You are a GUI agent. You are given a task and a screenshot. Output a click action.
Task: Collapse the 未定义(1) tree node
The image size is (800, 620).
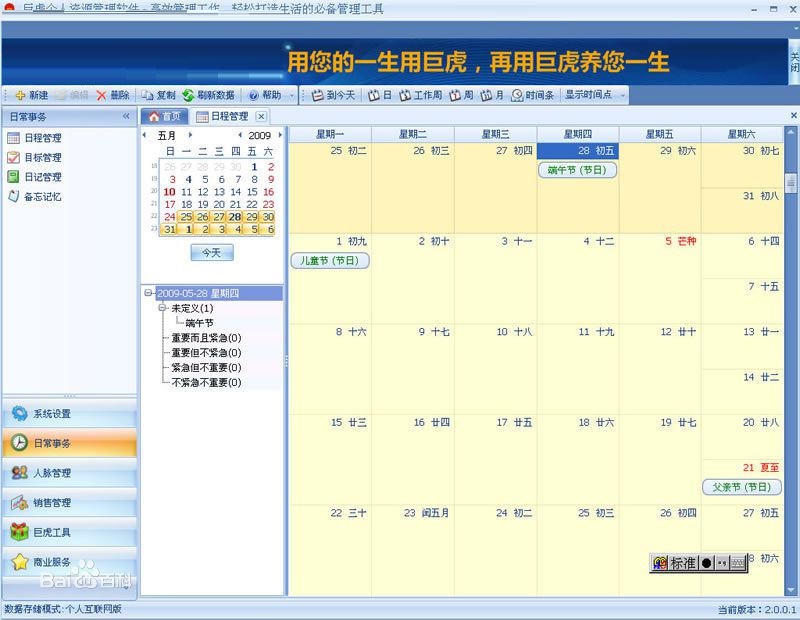(163, 309)
